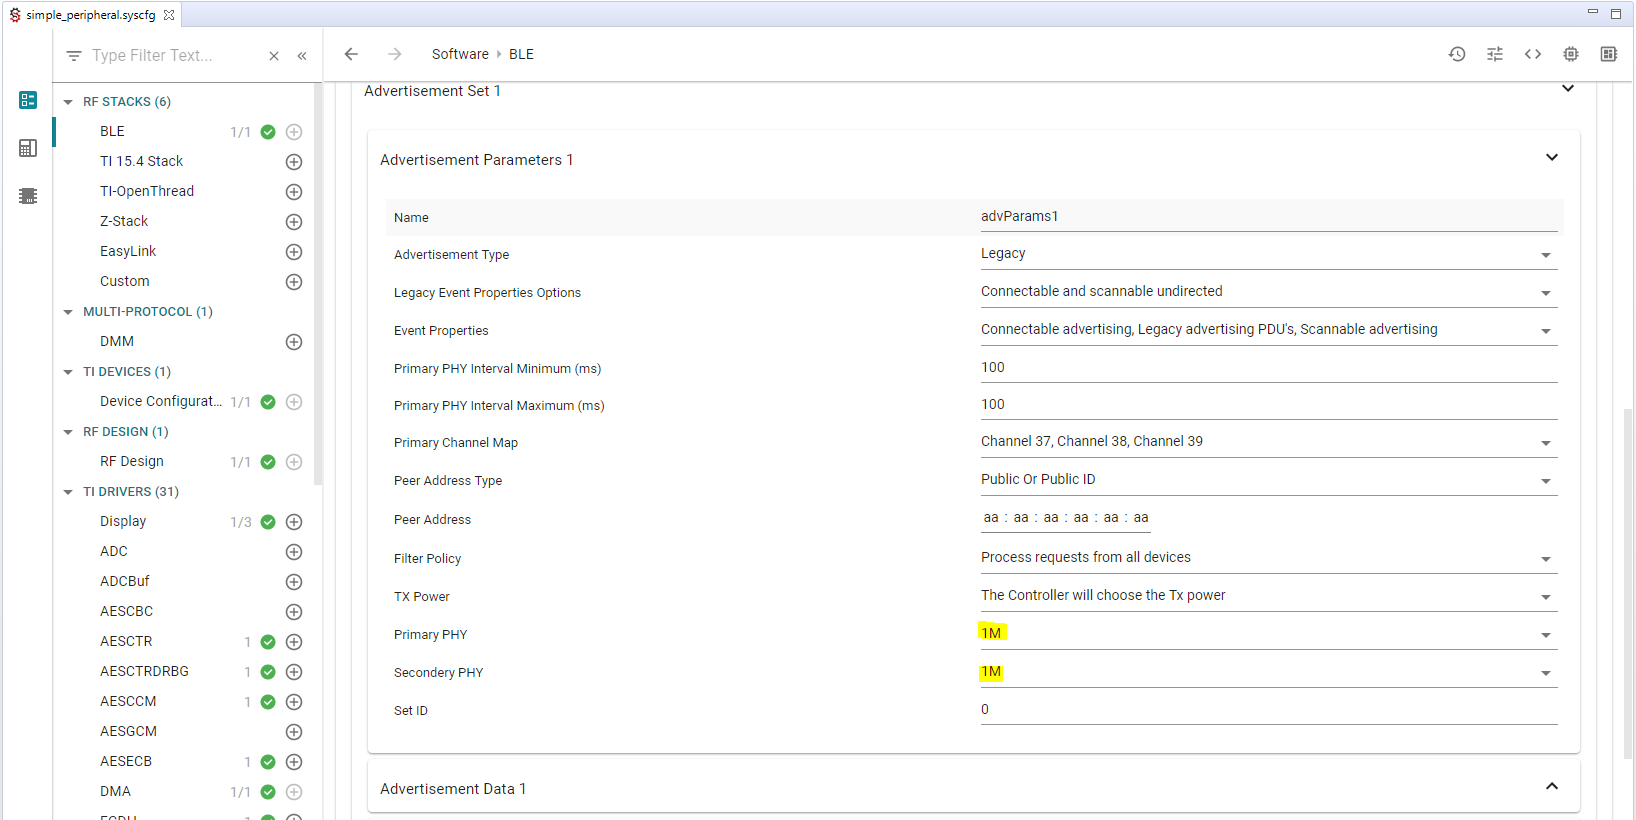Open the Primary PHY dropdown

pos(1267,634)
